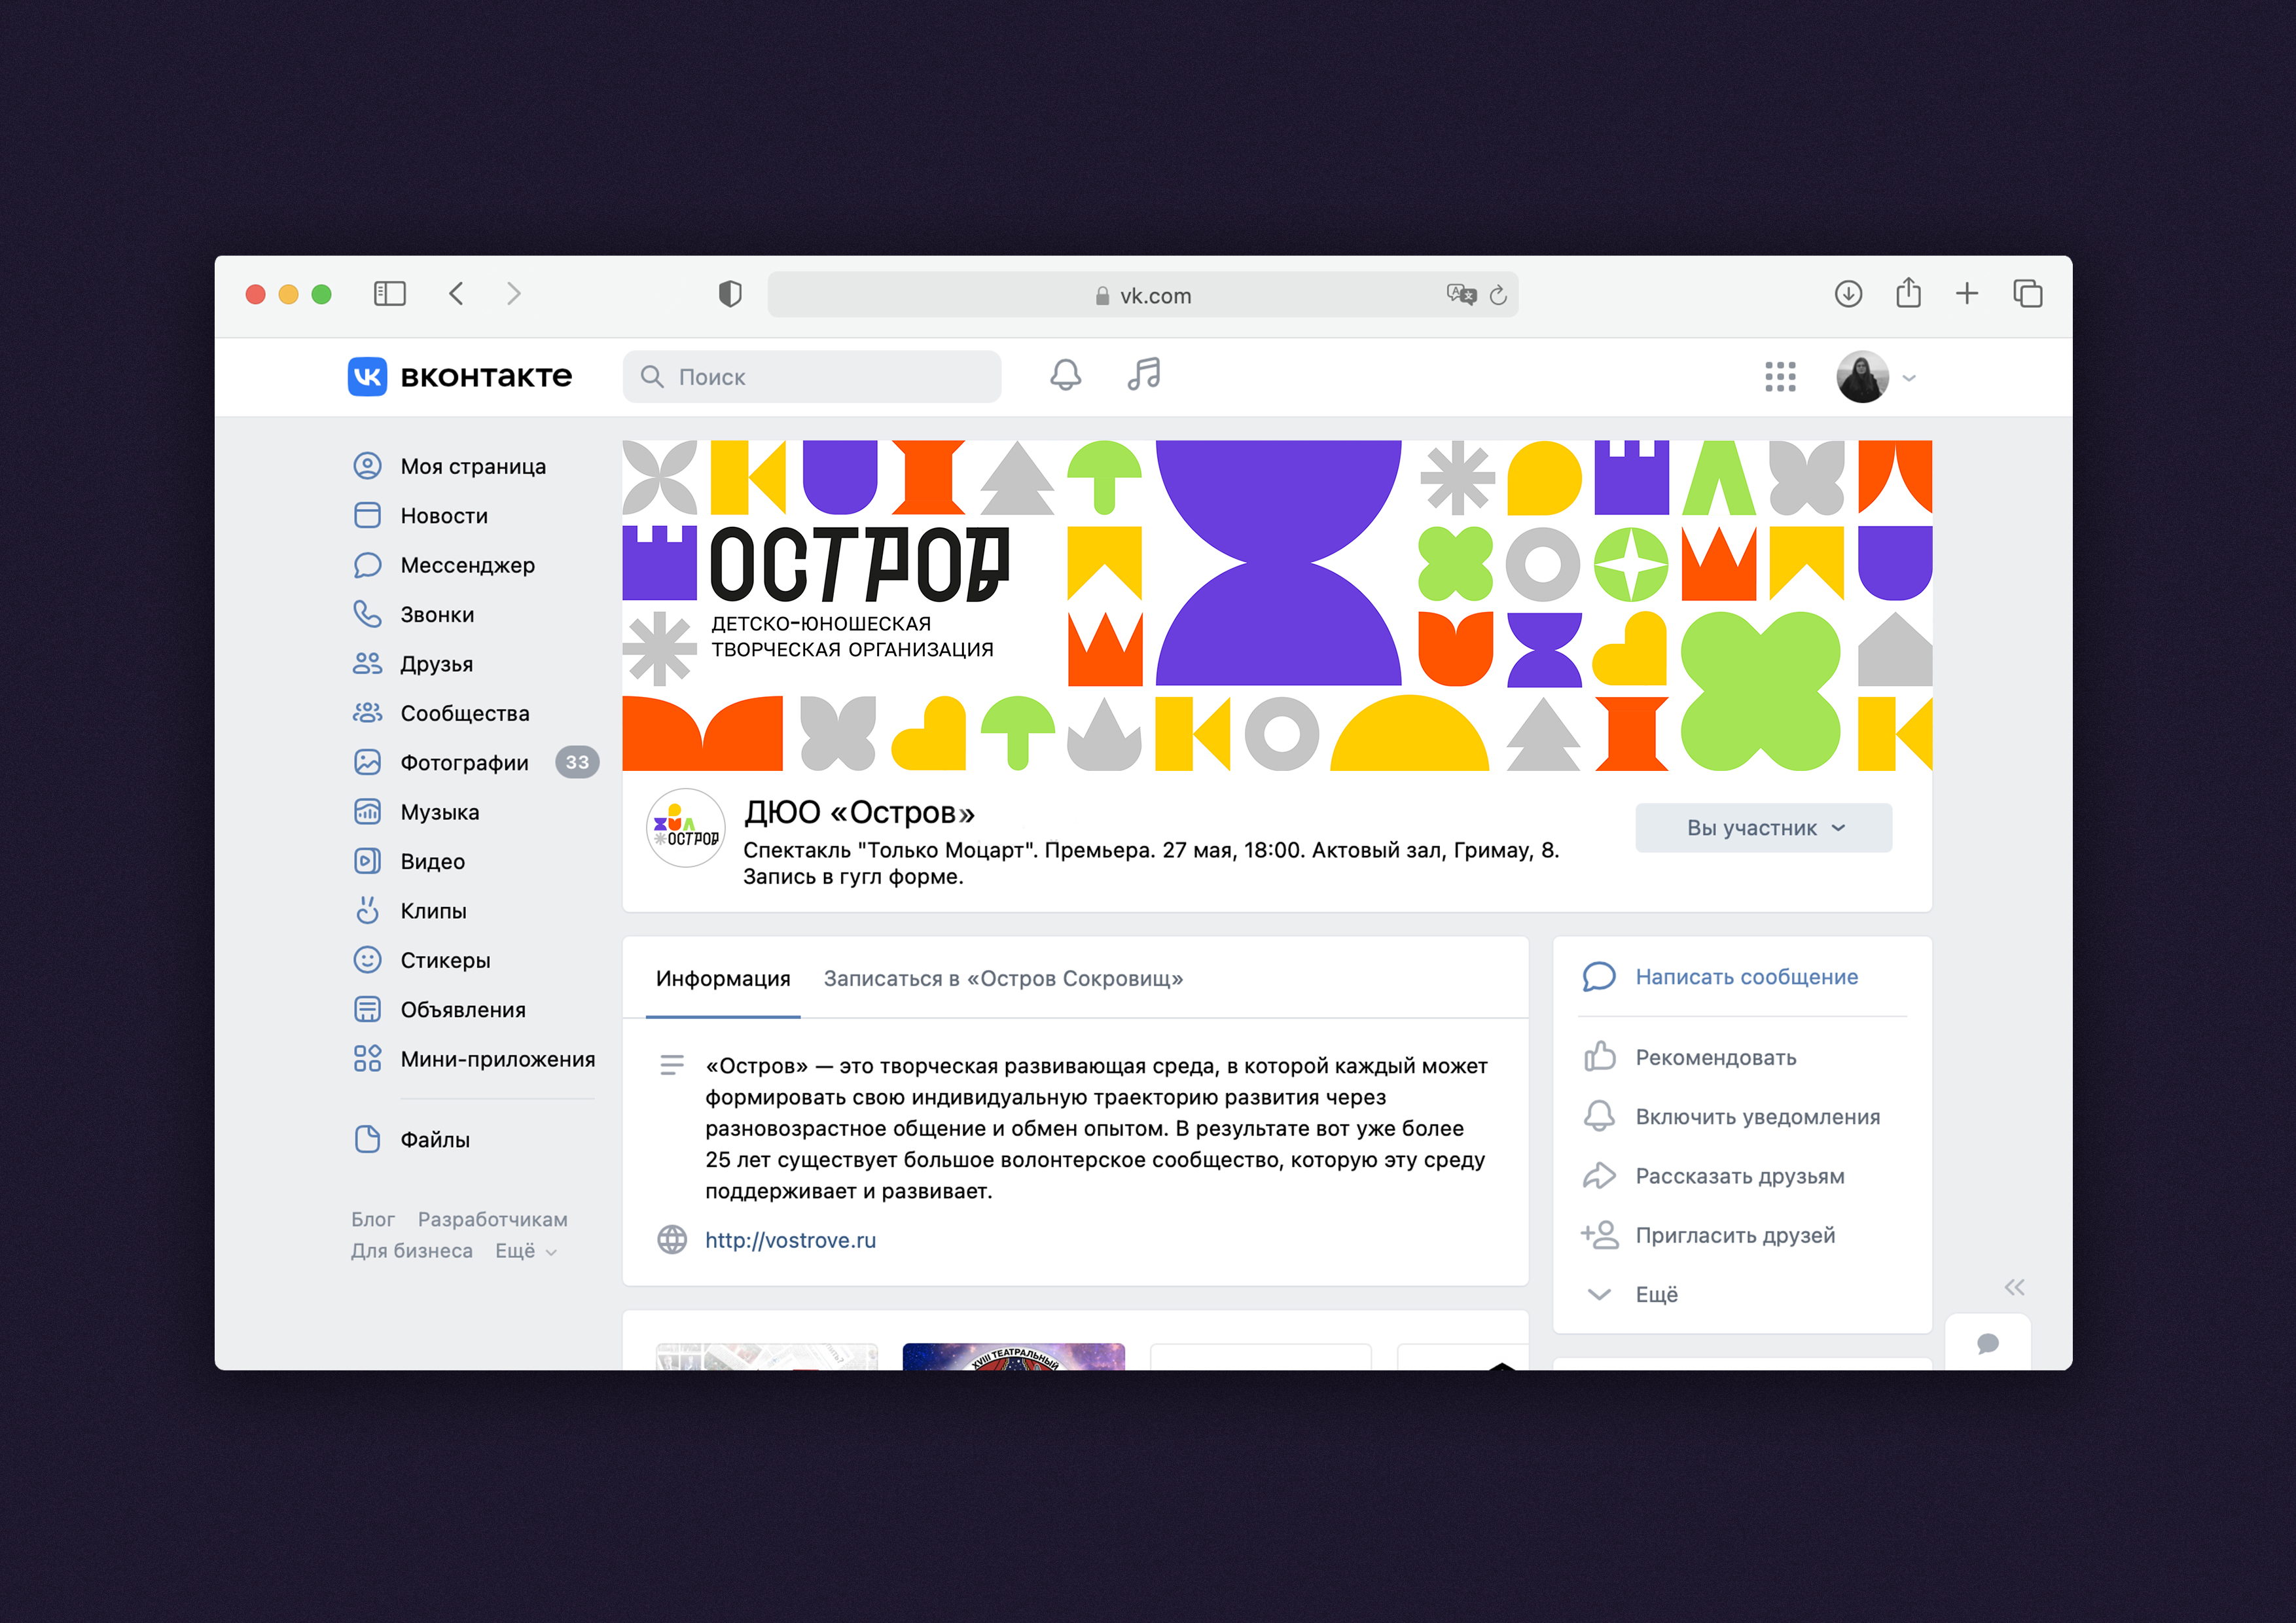Click the notifications bell in VK header

tap(1065, 376)
